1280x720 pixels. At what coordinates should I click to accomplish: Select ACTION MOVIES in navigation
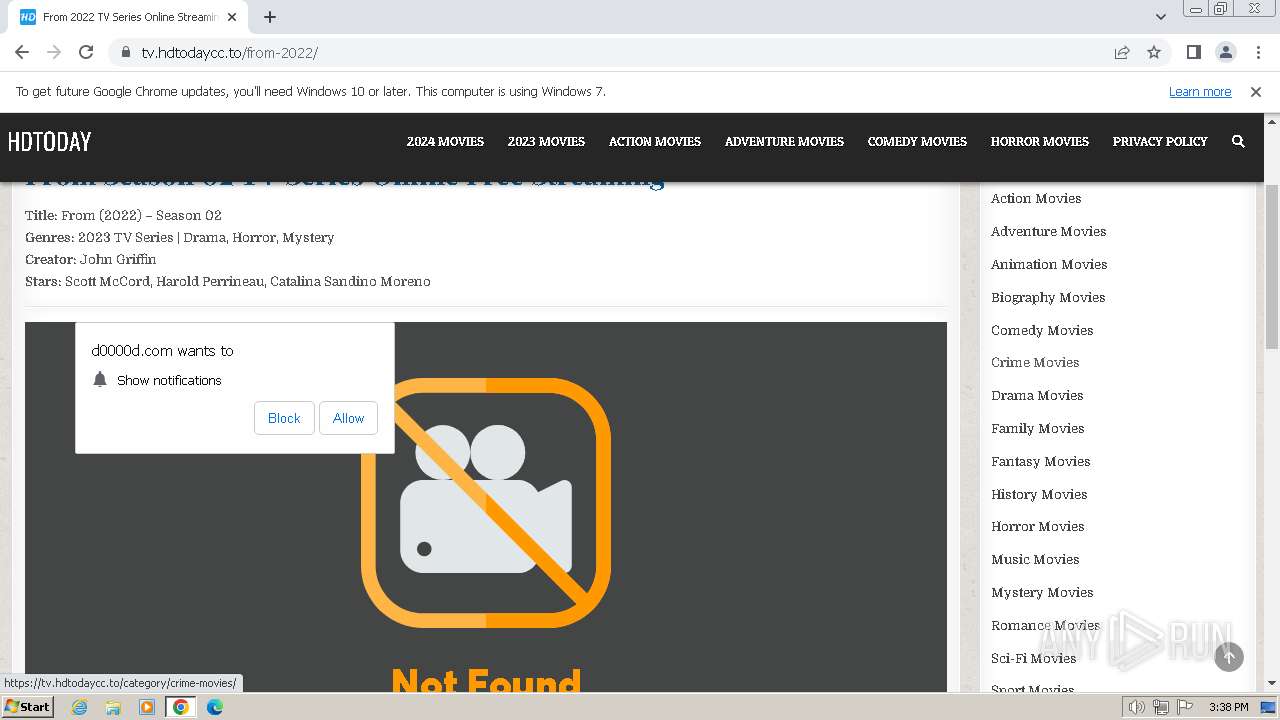(x=655, y=142)
